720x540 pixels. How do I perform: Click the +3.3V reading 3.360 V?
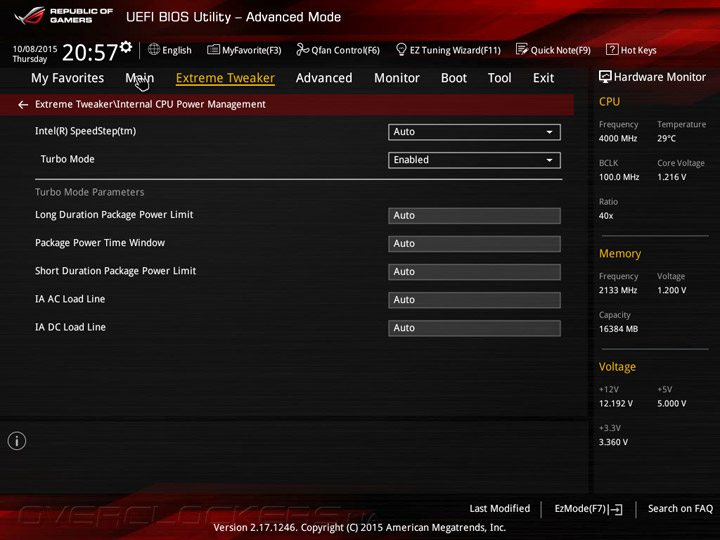point(613,442)
